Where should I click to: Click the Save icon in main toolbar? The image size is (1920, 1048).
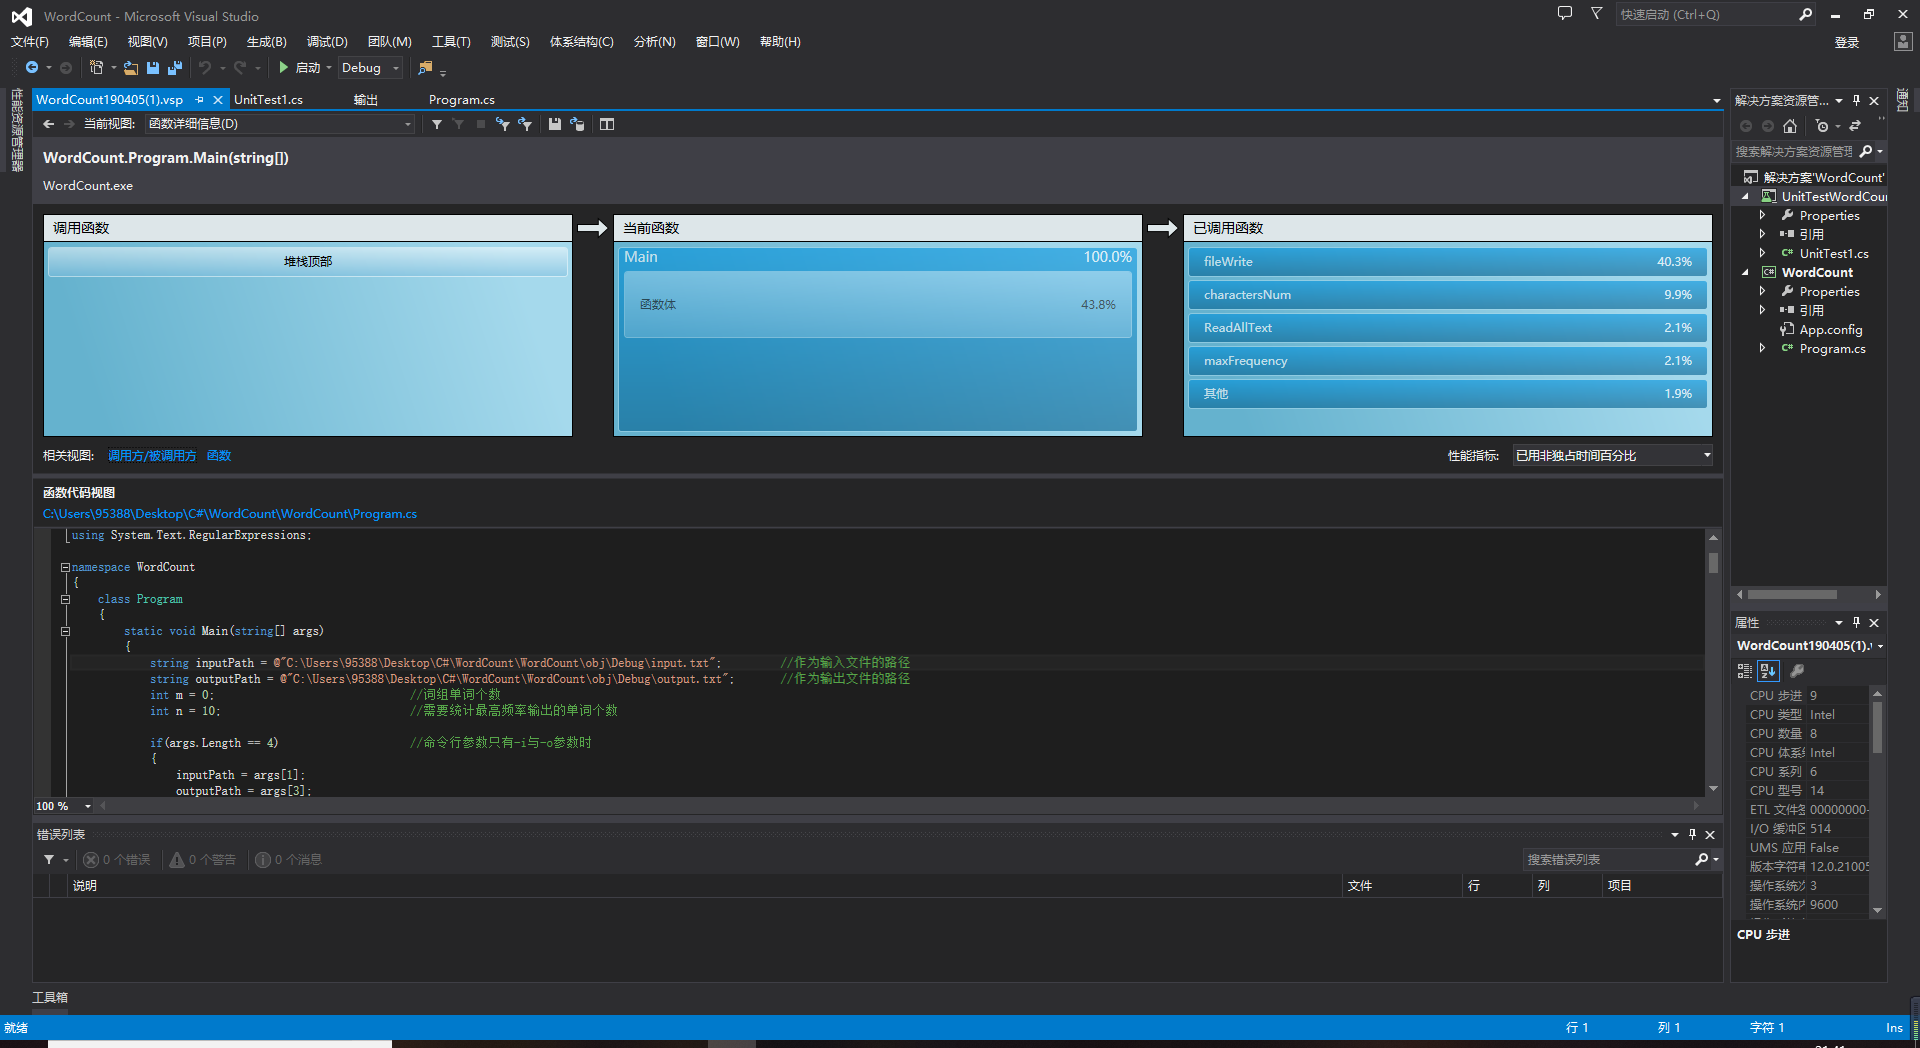(x=153, y=67)
